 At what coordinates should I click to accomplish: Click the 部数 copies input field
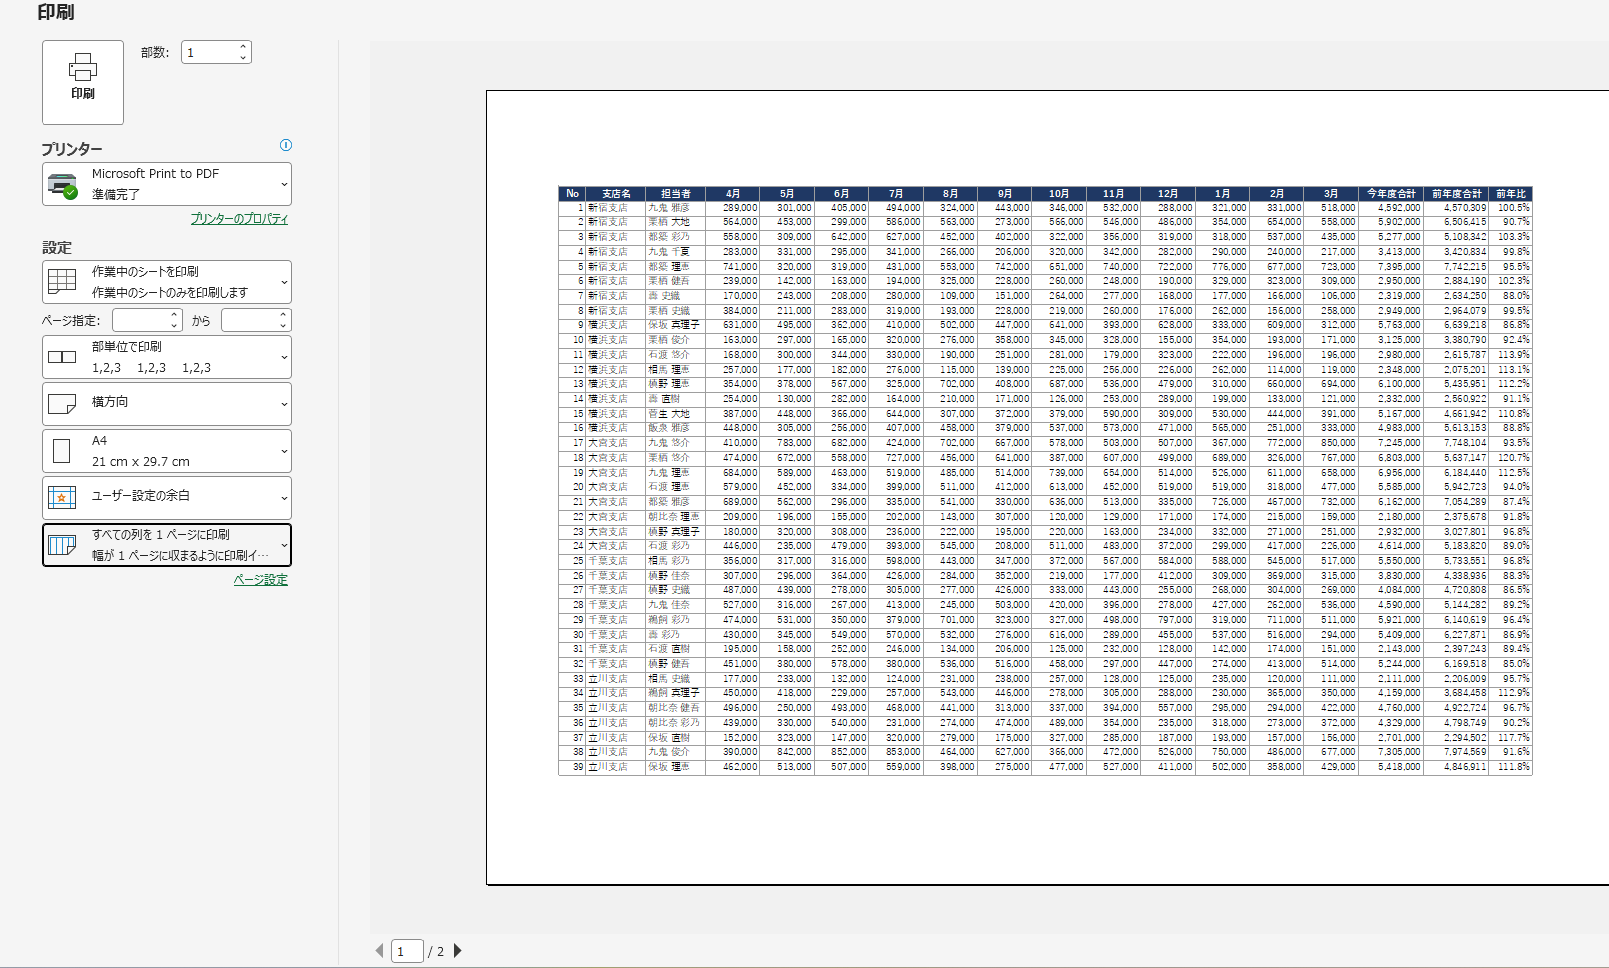(x=210, y=52)
